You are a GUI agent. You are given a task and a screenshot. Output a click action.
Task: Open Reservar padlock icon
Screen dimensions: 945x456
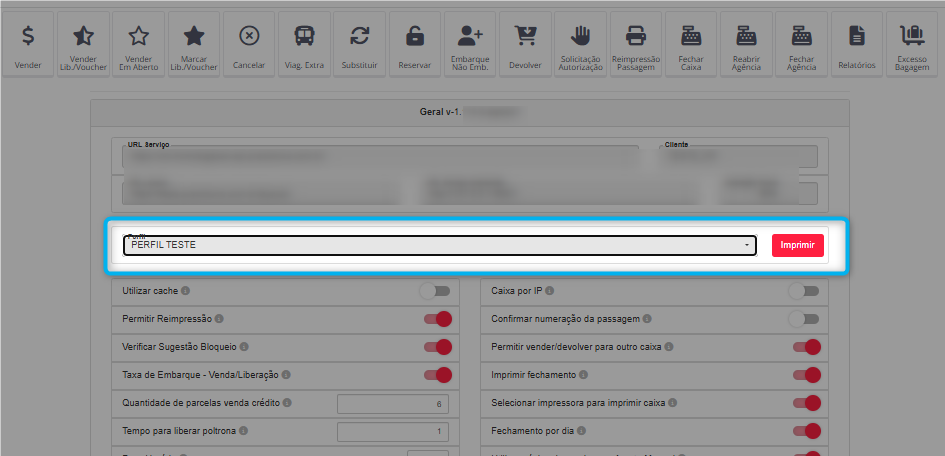tap(415, 36)
